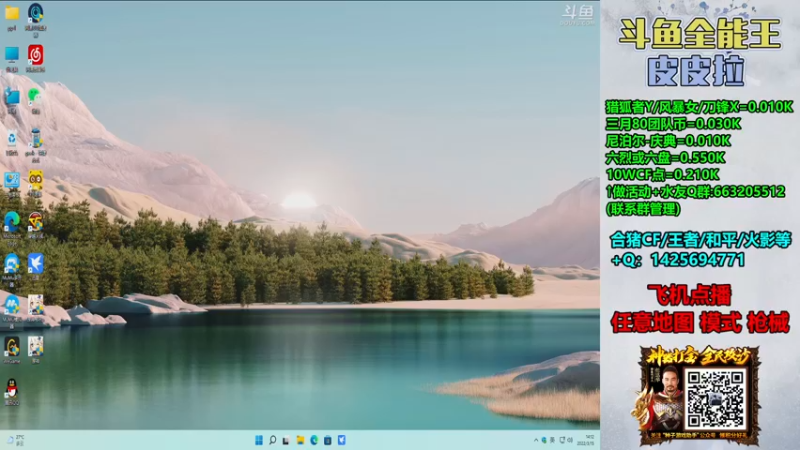800x450 pixels.
Task: Click the '皮皮拉' streamer name text
Action: [696, 70]
